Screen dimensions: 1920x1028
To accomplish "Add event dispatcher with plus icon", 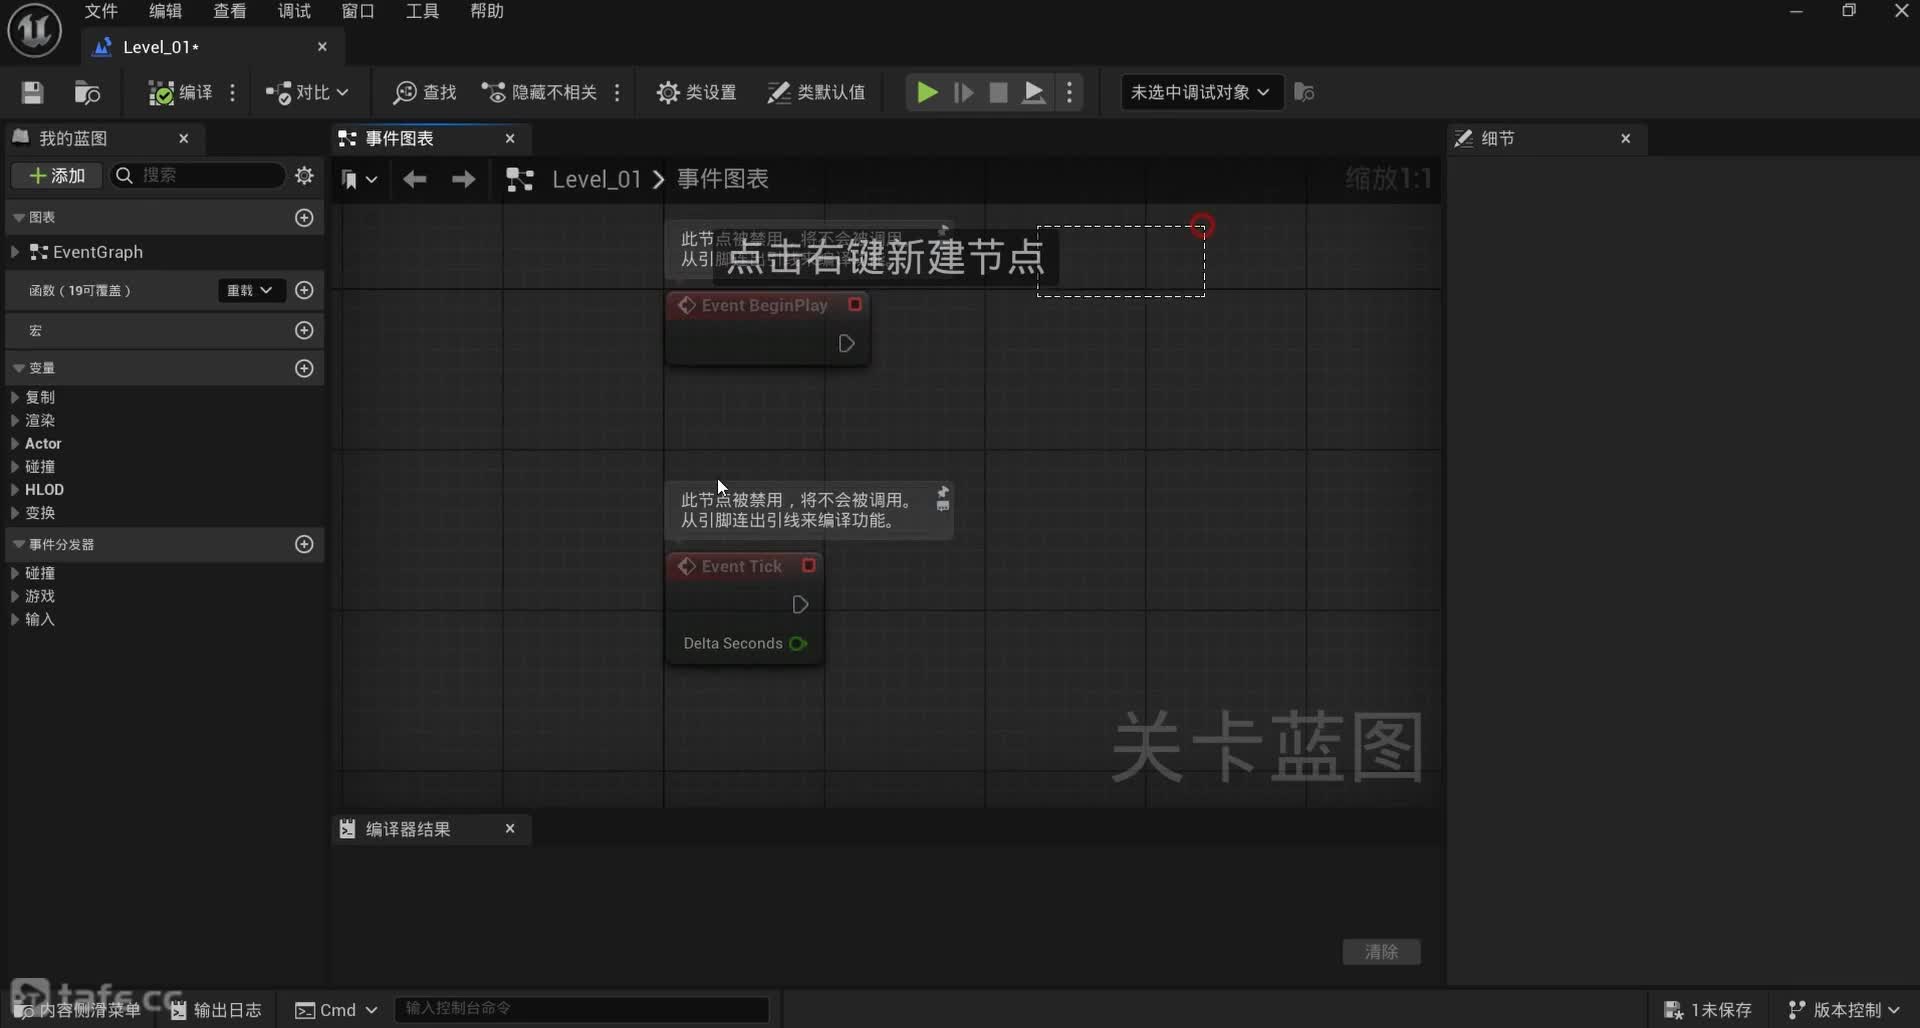I will coord(305,544).
